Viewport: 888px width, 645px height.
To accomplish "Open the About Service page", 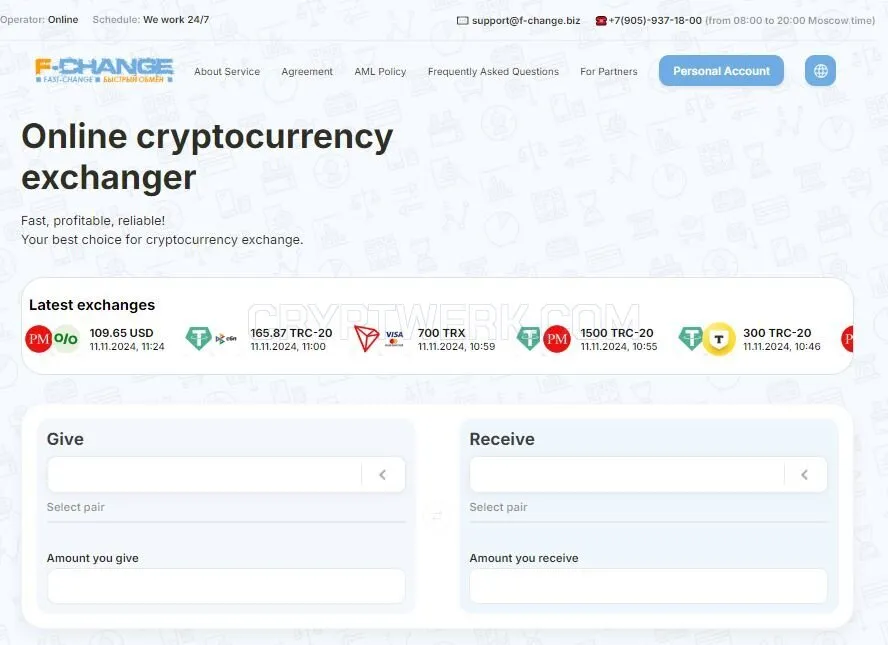I will 227,71.
